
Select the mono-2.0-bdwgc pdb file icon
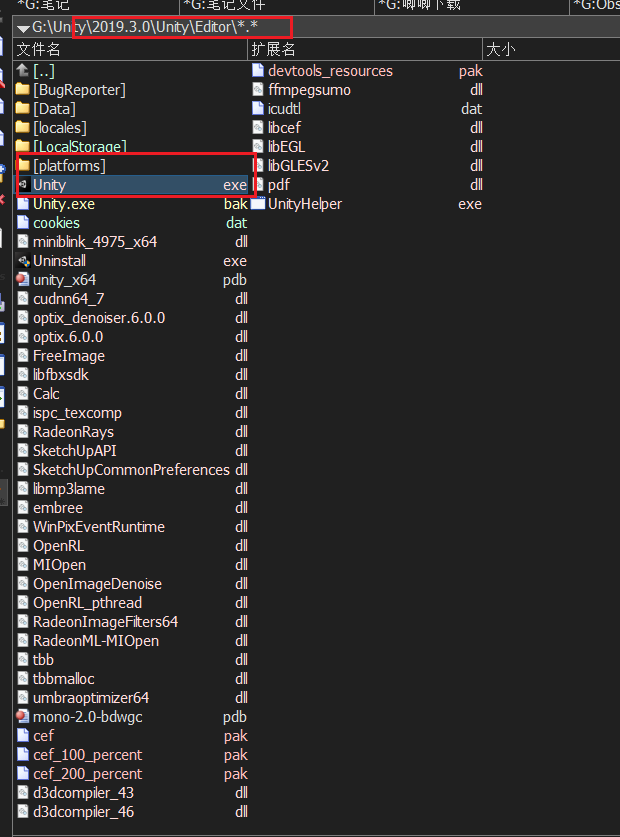pyautogui.click(x=23, y=716)
